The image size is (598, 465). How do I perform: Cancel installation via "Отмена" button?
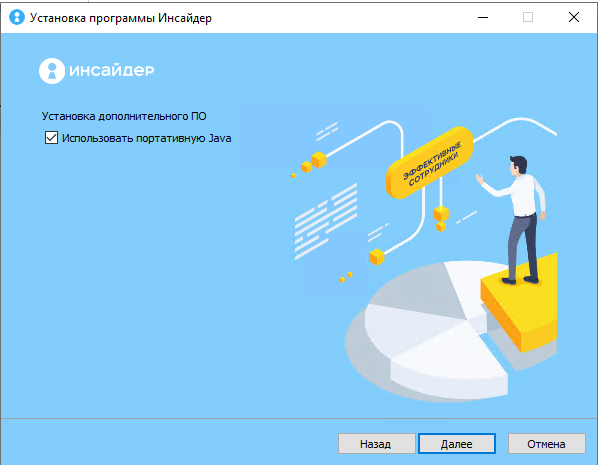coord(547,444)
